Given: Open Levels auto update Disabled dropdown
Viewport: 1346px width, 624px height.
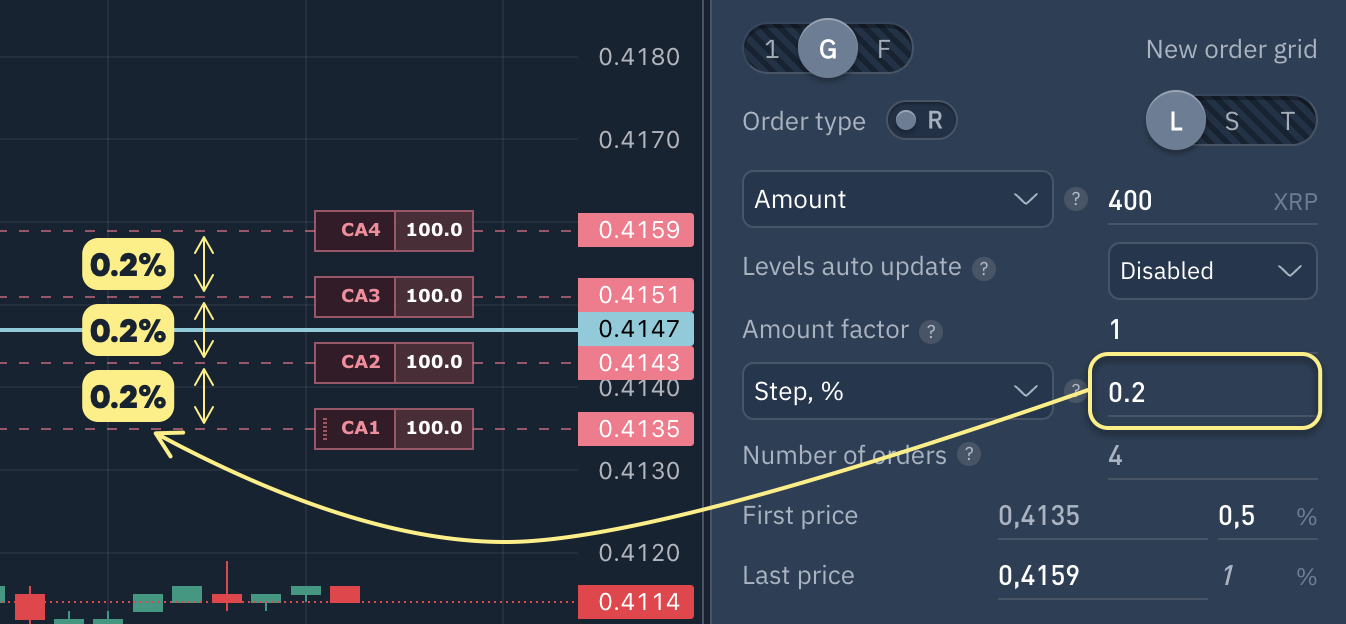Looking at the screenshot, I should (1212, 271).
